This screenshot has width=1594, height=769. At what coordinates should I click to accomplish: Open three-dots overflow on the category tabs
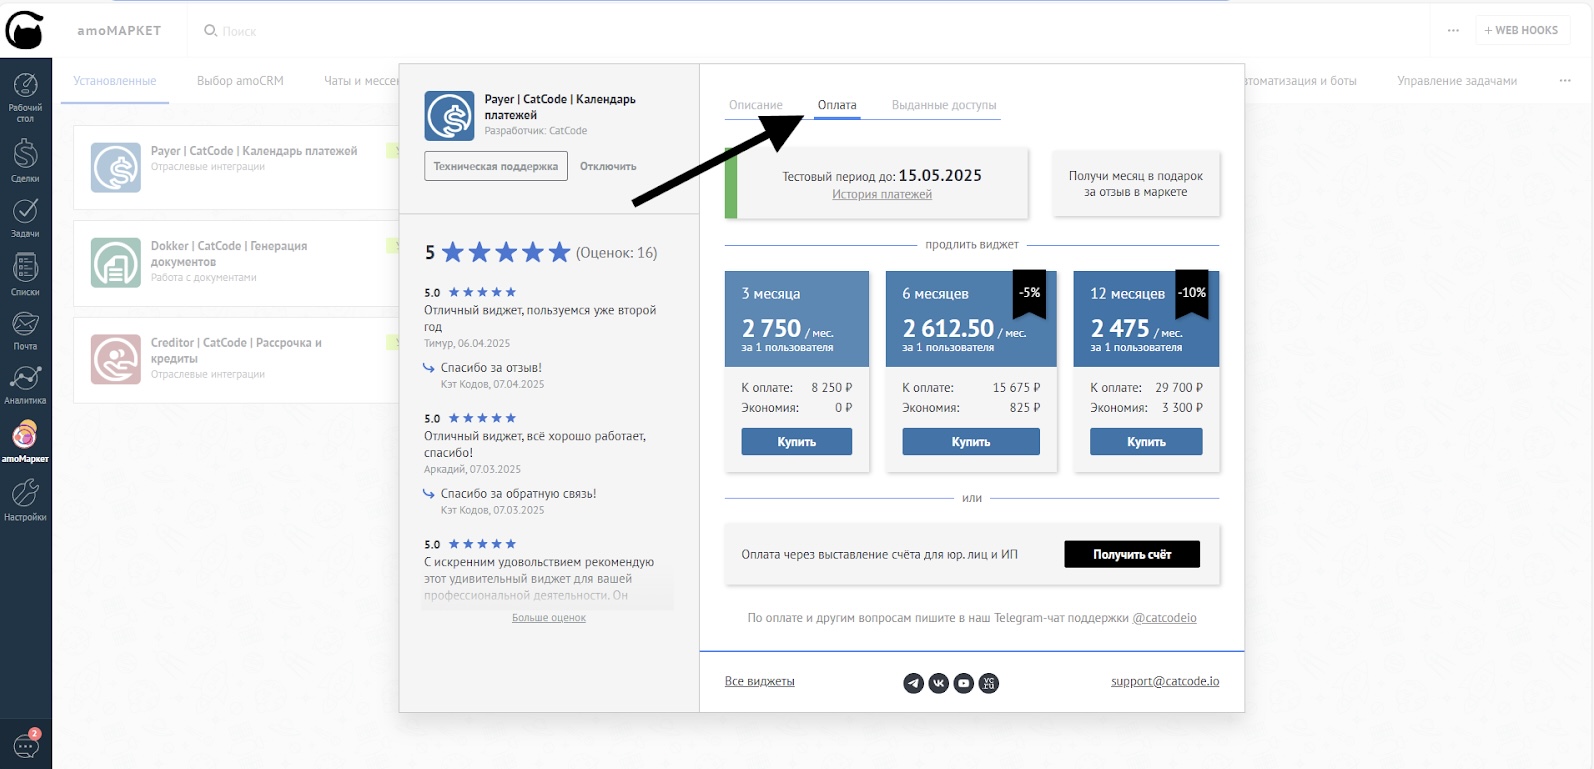click(1565, 81)
